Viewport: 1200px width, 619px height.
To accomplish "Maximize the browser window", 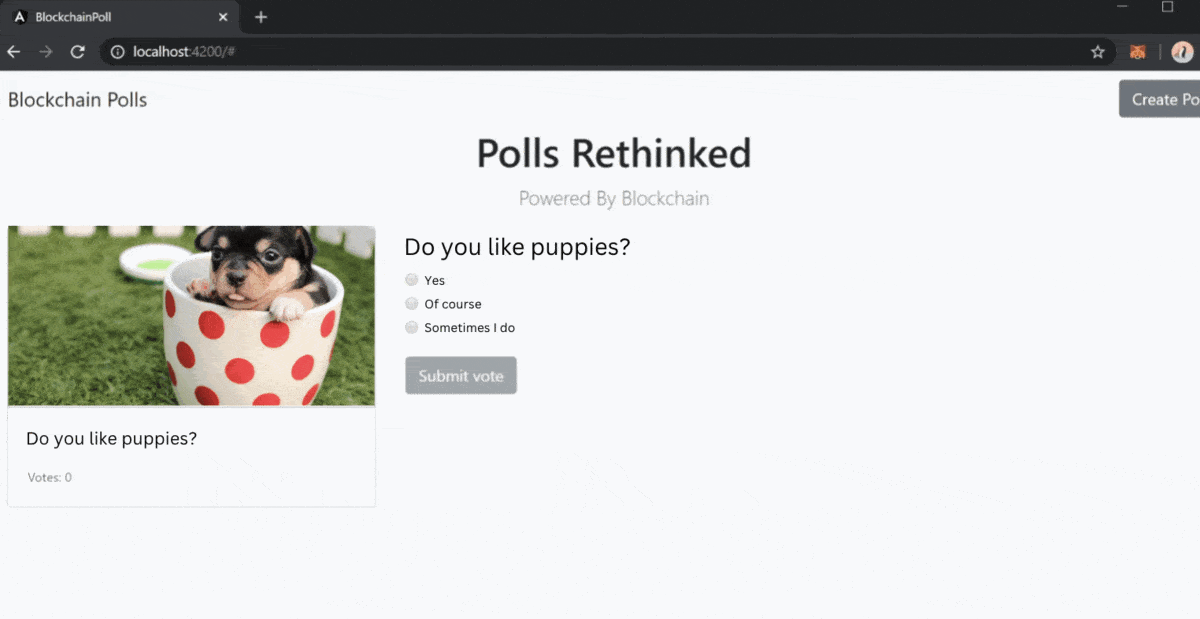I will [x=1167, y=7].
